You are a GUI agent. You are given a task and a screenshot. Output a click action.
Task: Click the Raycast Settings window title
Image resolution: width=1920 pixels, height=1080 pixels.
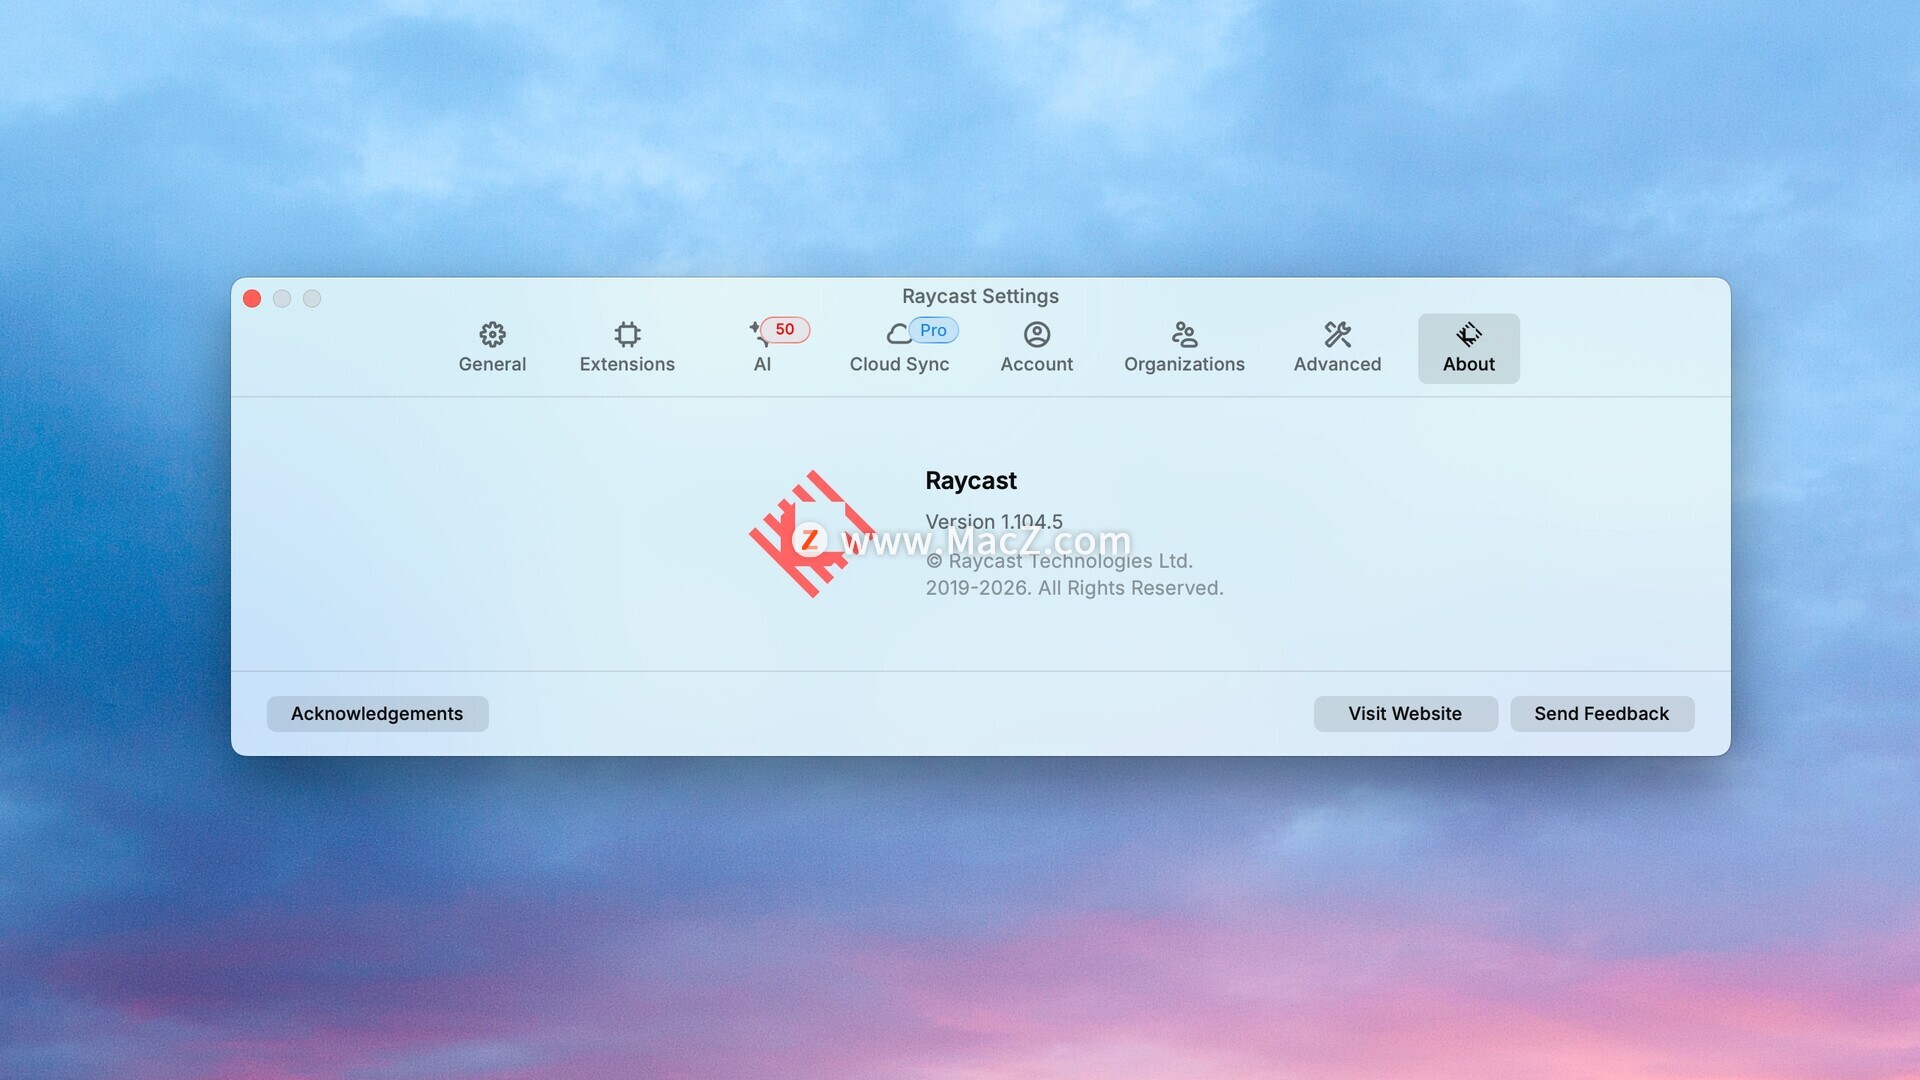point(980,296)
